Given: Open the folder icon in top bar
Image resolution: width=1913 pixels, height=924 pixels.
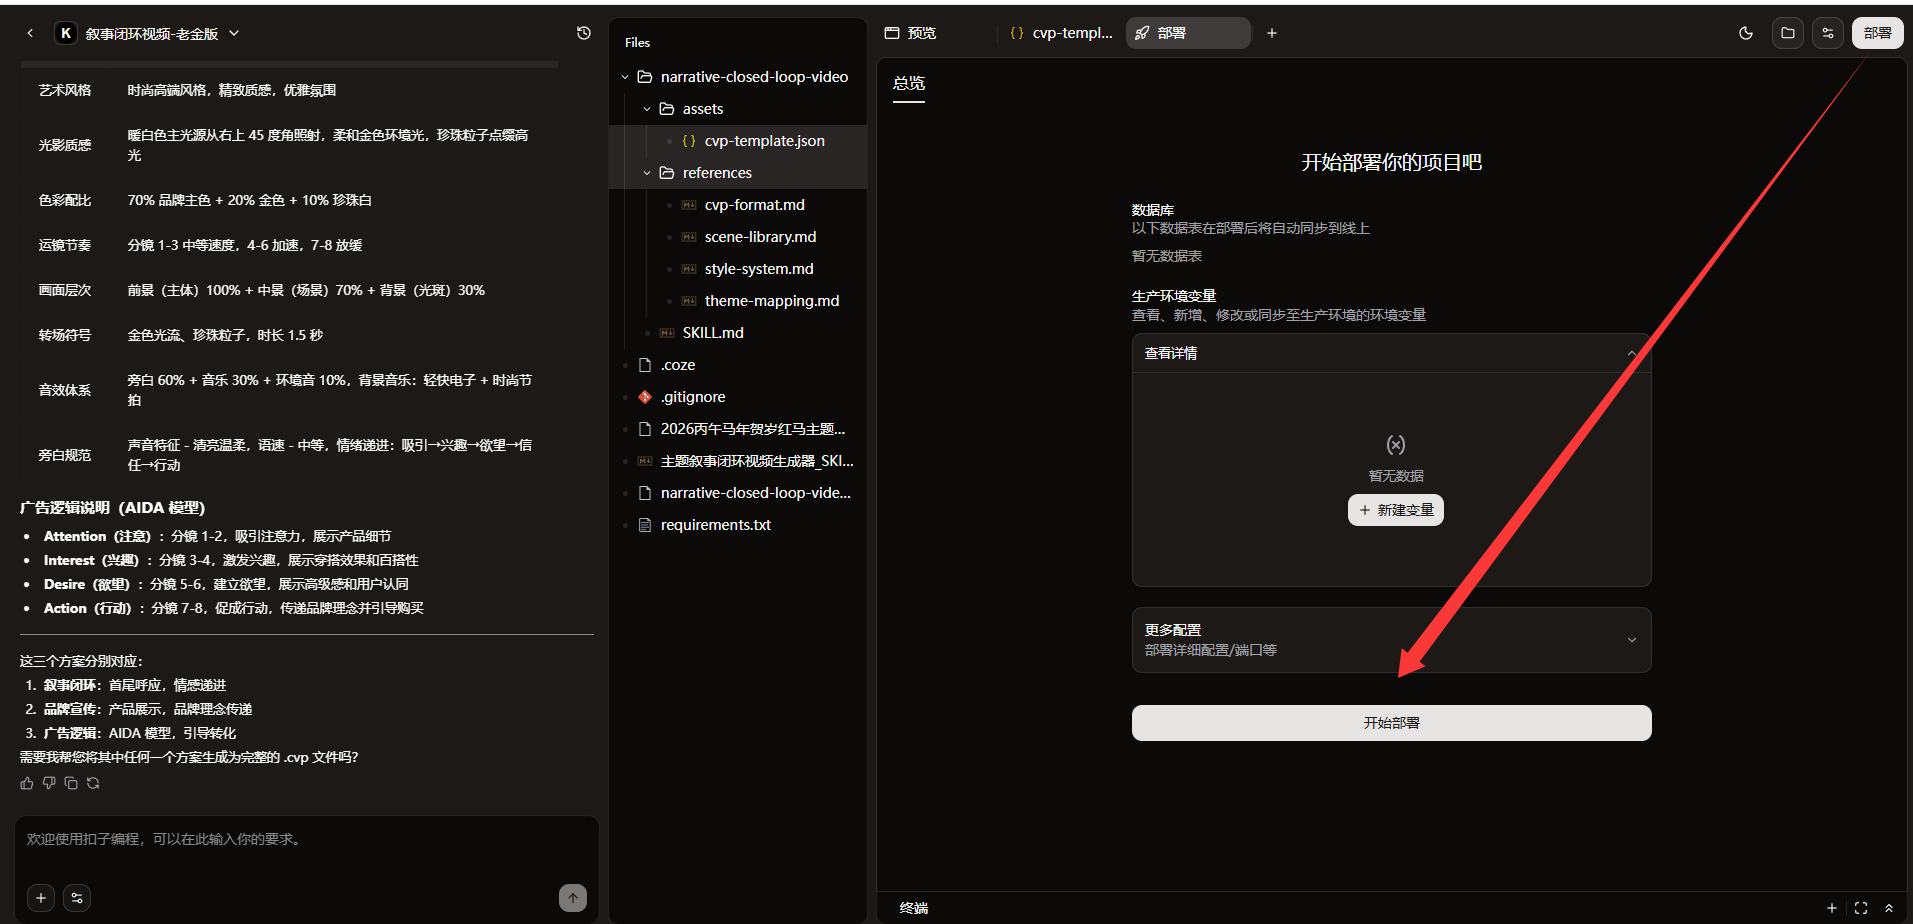Looking at the screenshot, I should point(1788,33).
